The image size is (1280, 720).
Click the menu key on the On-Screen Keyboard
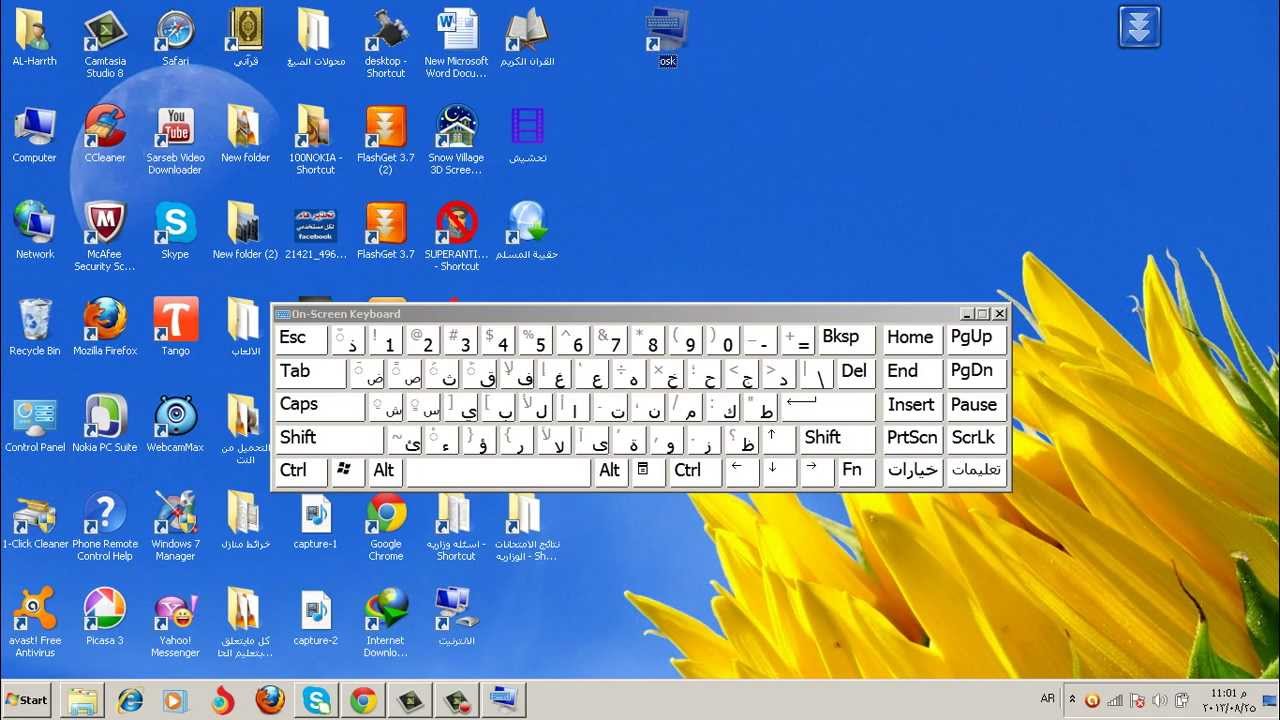pos(649,471)
